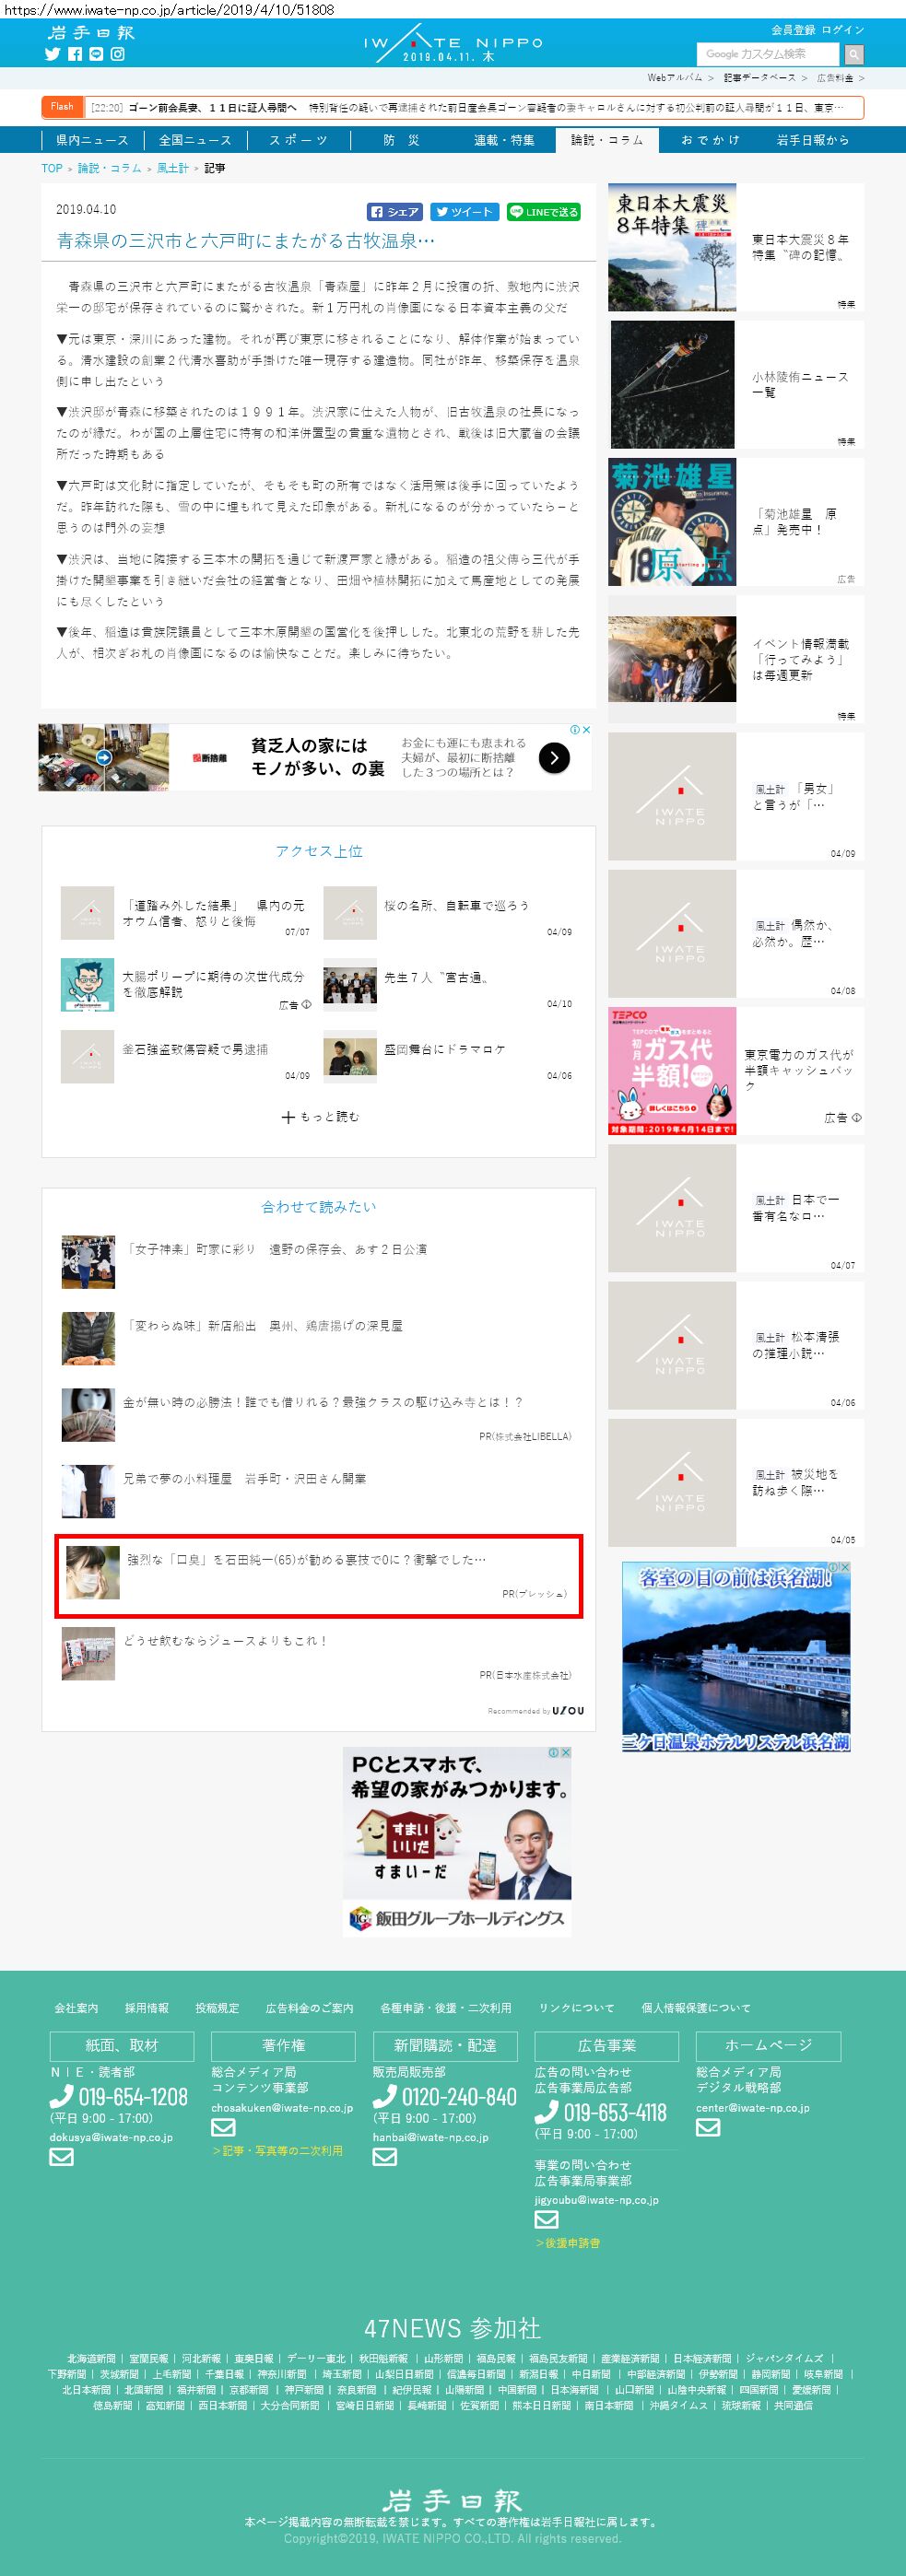The width and height of the screenshot is (906, 2576).
Task: Open the LINE icon in the header
Action: click(96, 54)
